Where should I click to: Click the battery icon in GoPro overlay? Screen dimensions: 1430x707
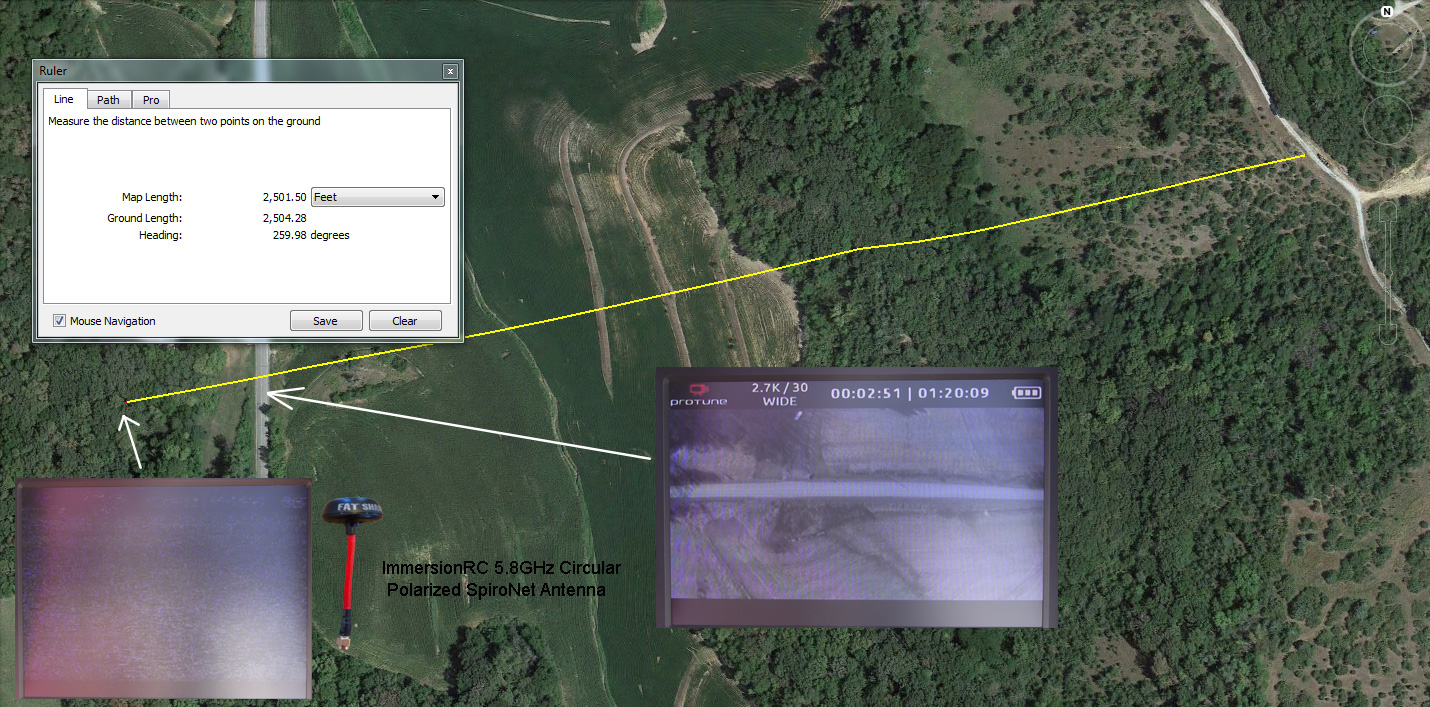[1026, 393]
